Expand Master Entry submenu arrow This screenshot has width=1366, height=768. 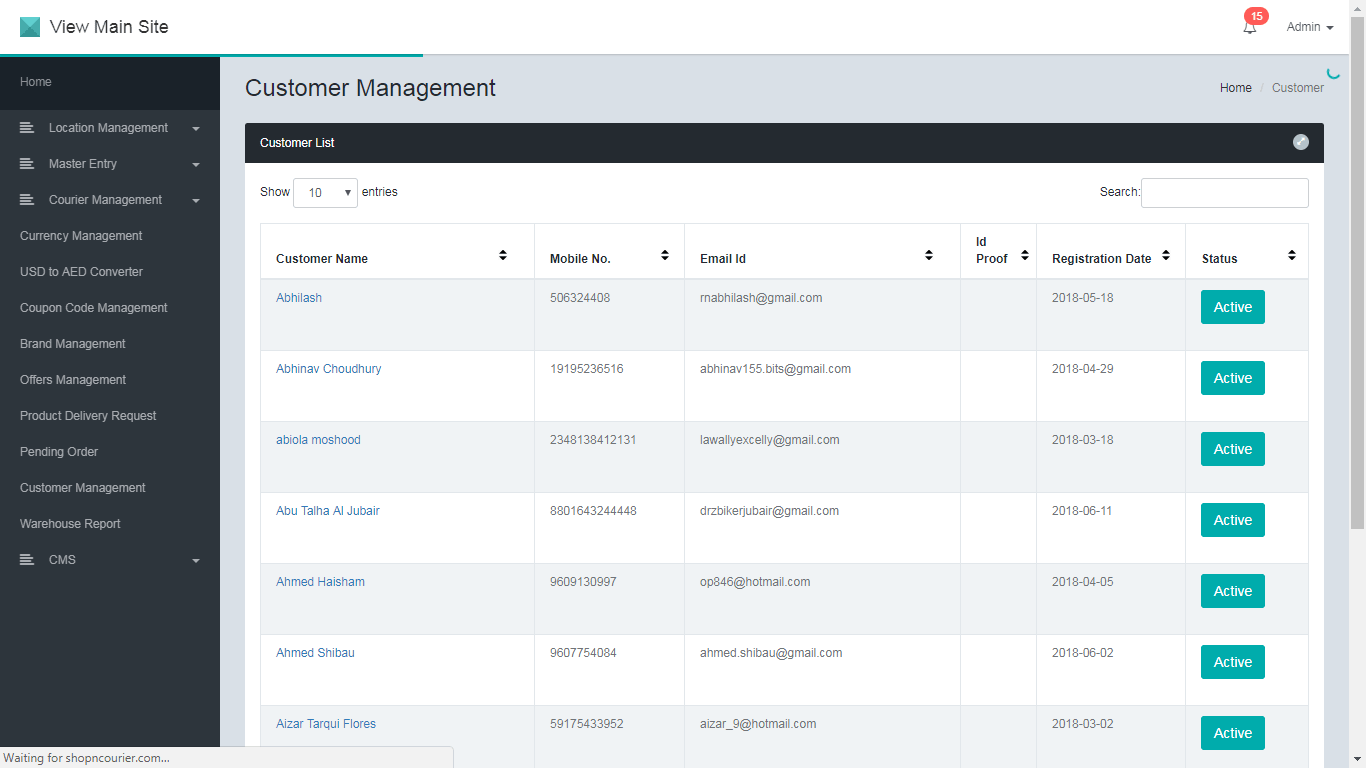[196, 165]
